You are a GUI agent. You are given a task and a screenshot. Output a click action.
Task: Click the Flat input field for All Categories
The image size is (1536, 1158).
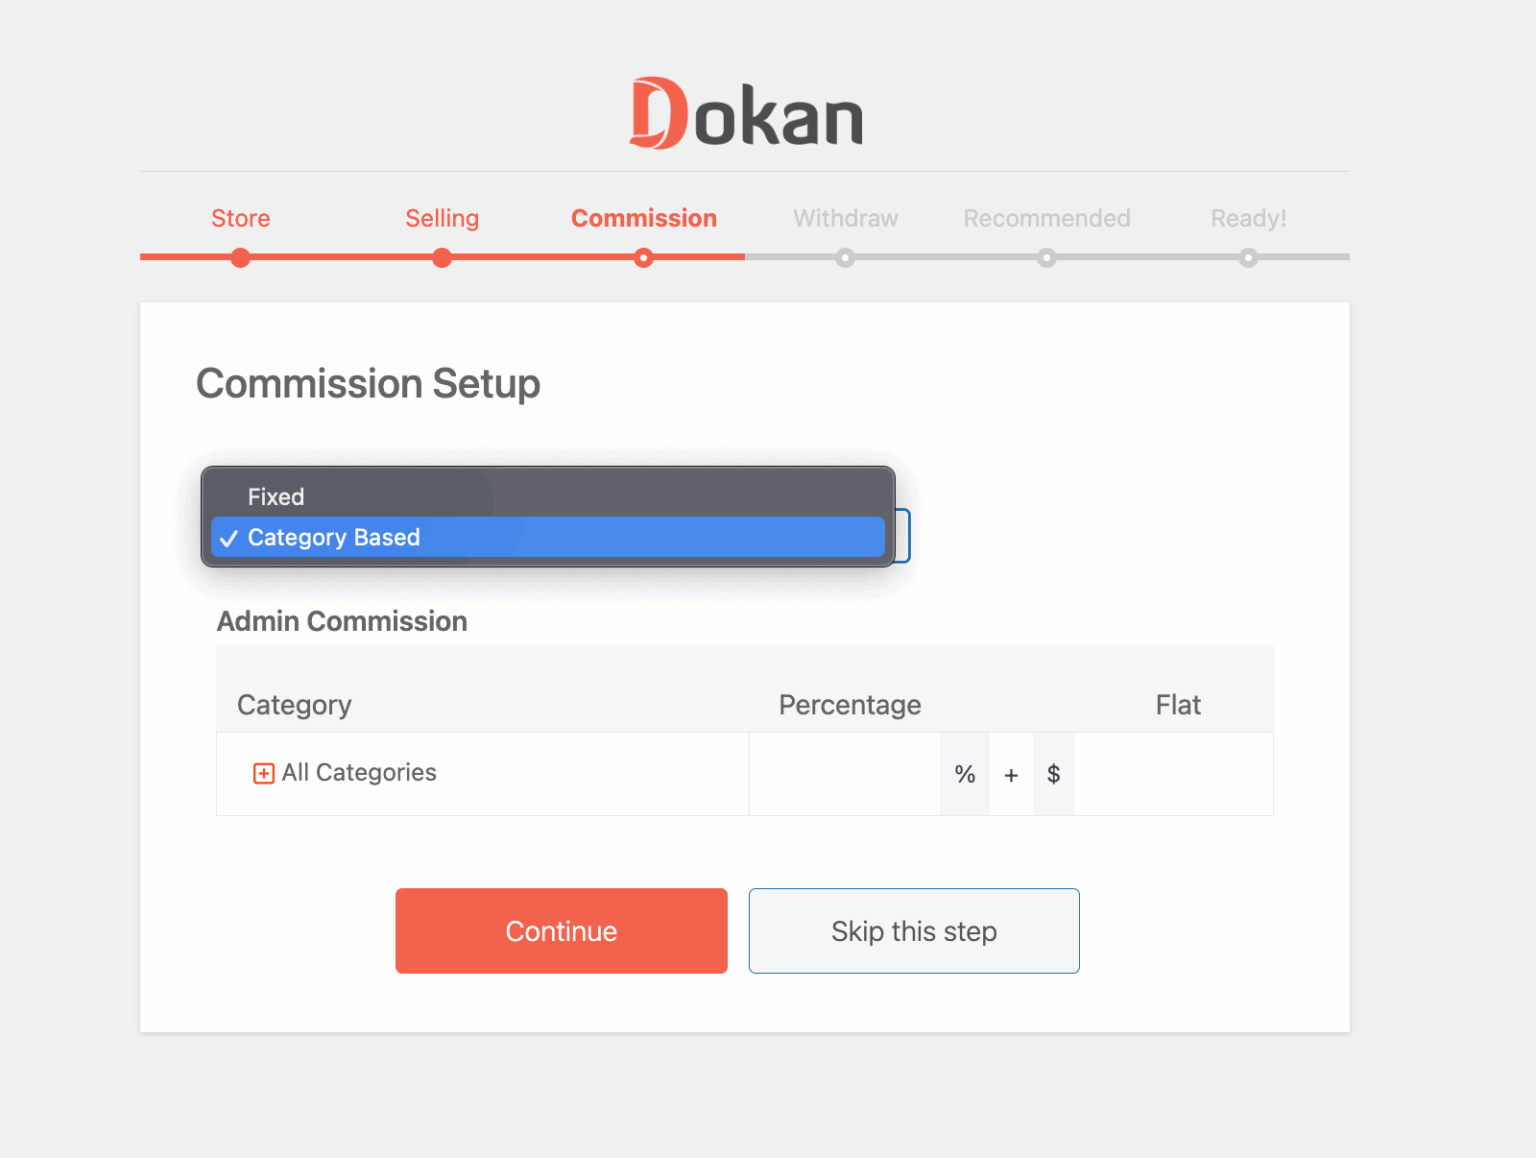(1174, 773)
